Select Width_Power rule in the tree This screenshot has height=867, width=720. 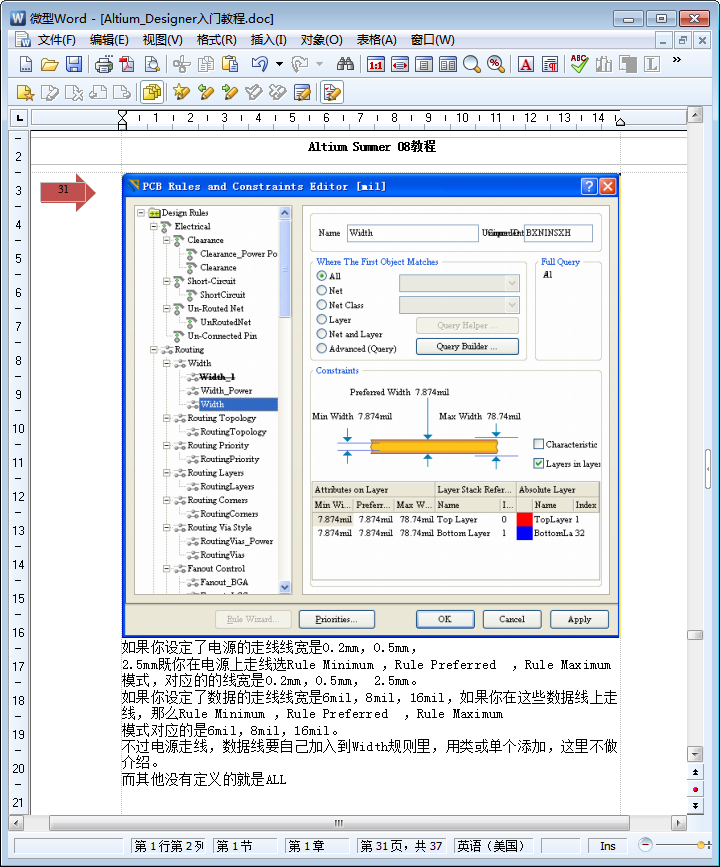226,390
